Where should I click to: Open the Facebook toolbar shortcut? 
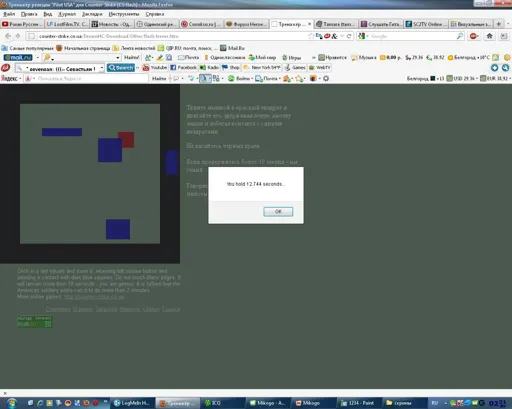coord(183,68)
